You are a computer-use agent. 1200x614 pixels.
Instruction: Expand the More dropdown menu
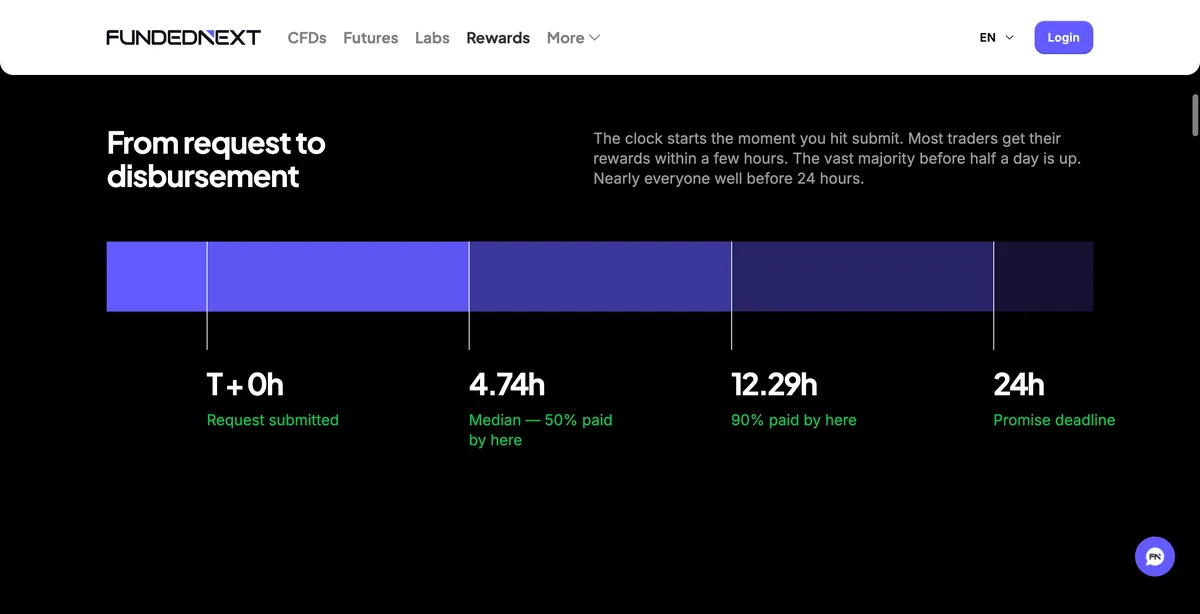573,38
